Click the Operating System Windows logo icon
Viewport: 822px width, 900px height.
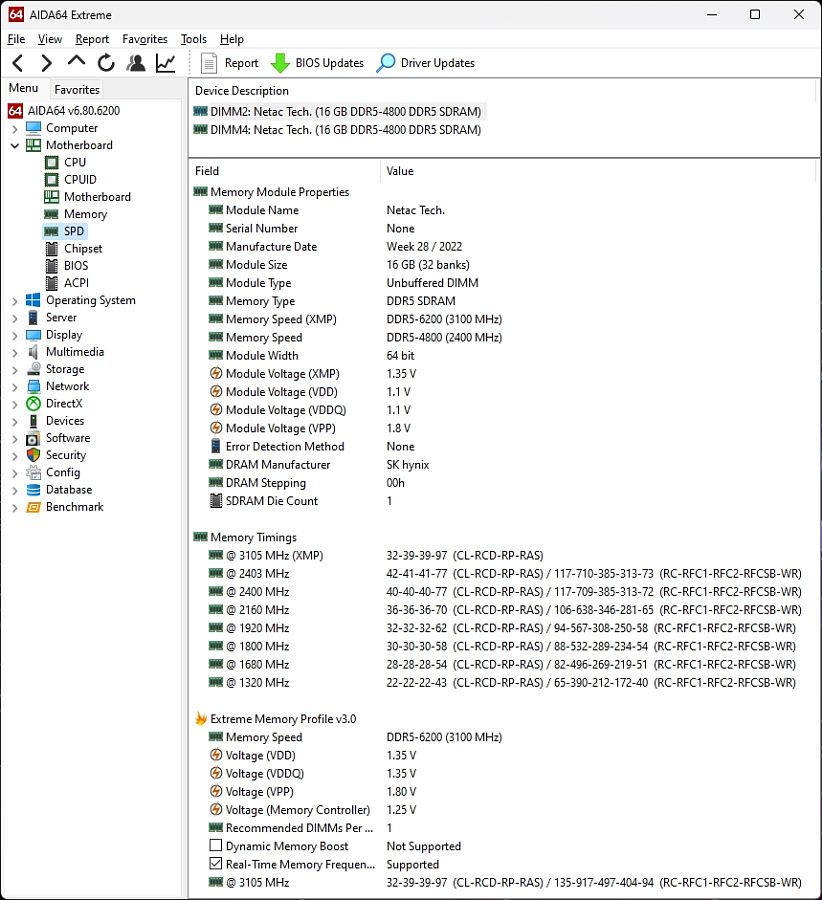click(33, 300)
